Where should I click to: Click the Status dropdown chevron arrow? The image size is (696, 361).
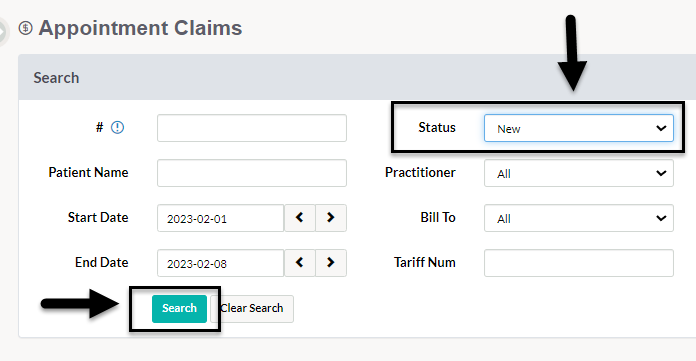(x=661, y=128)
